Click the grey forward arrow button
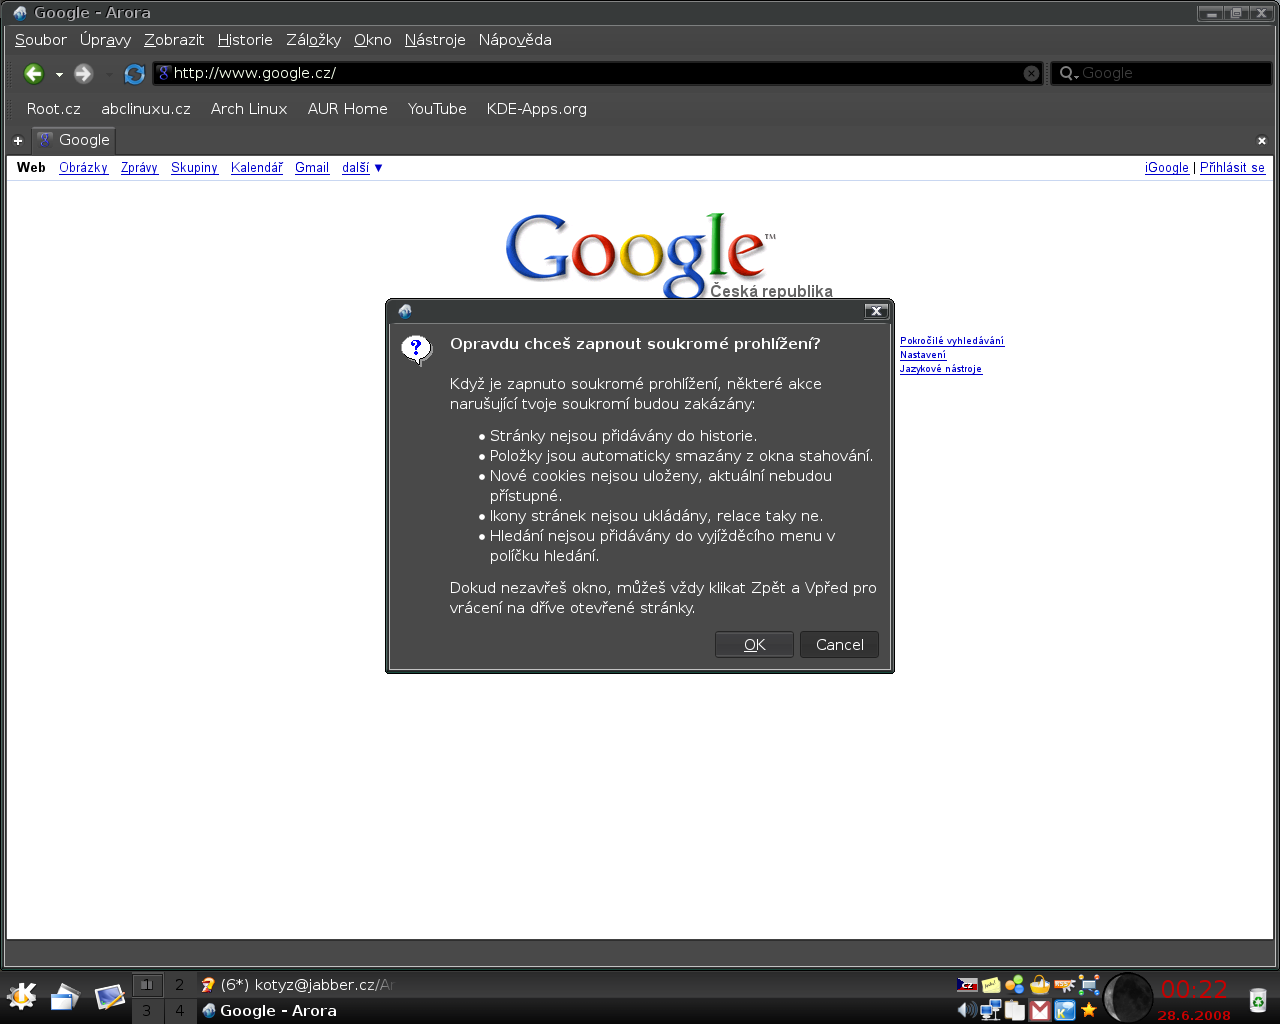 click(83, 73)
